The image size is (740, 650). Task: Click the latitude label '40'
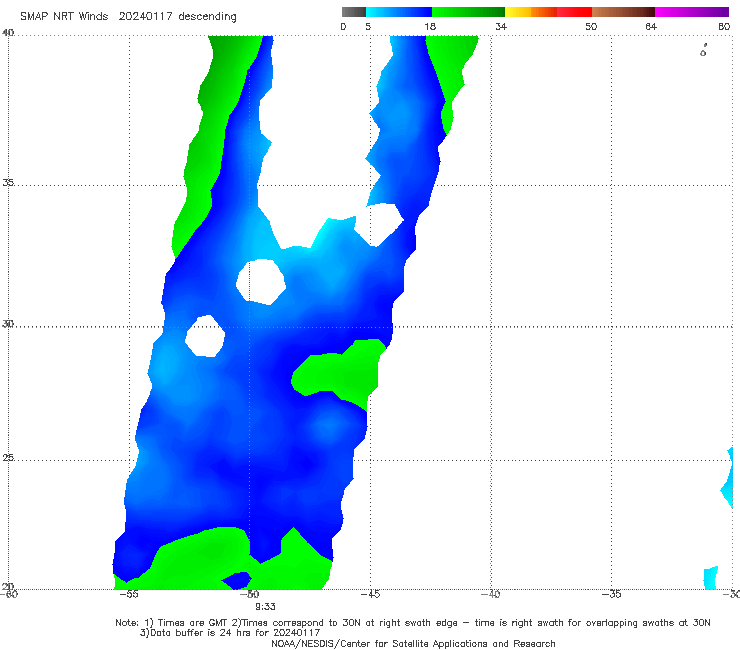click(8, 33)
